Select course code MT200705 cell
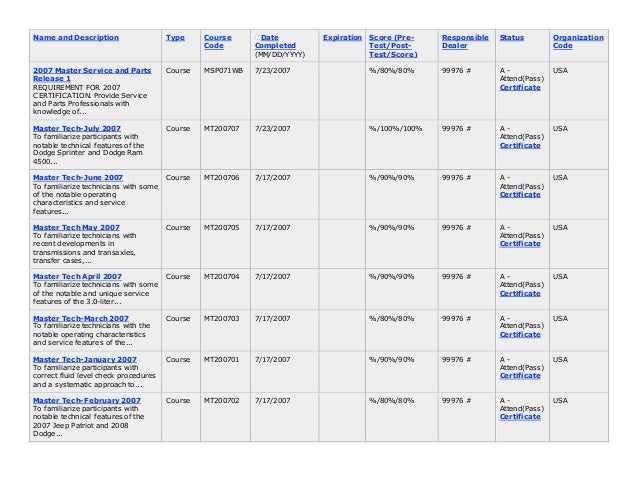Image resolution: width=638 pixels, height=493 pixels. tap(221, 227)
